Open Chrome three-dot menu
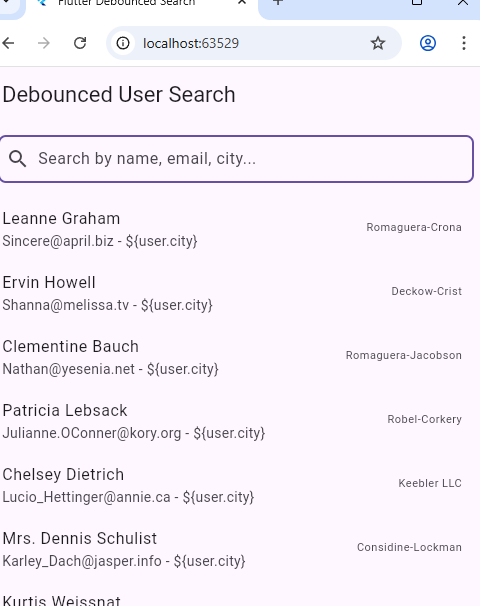480x606 pixels. (464, 43)
